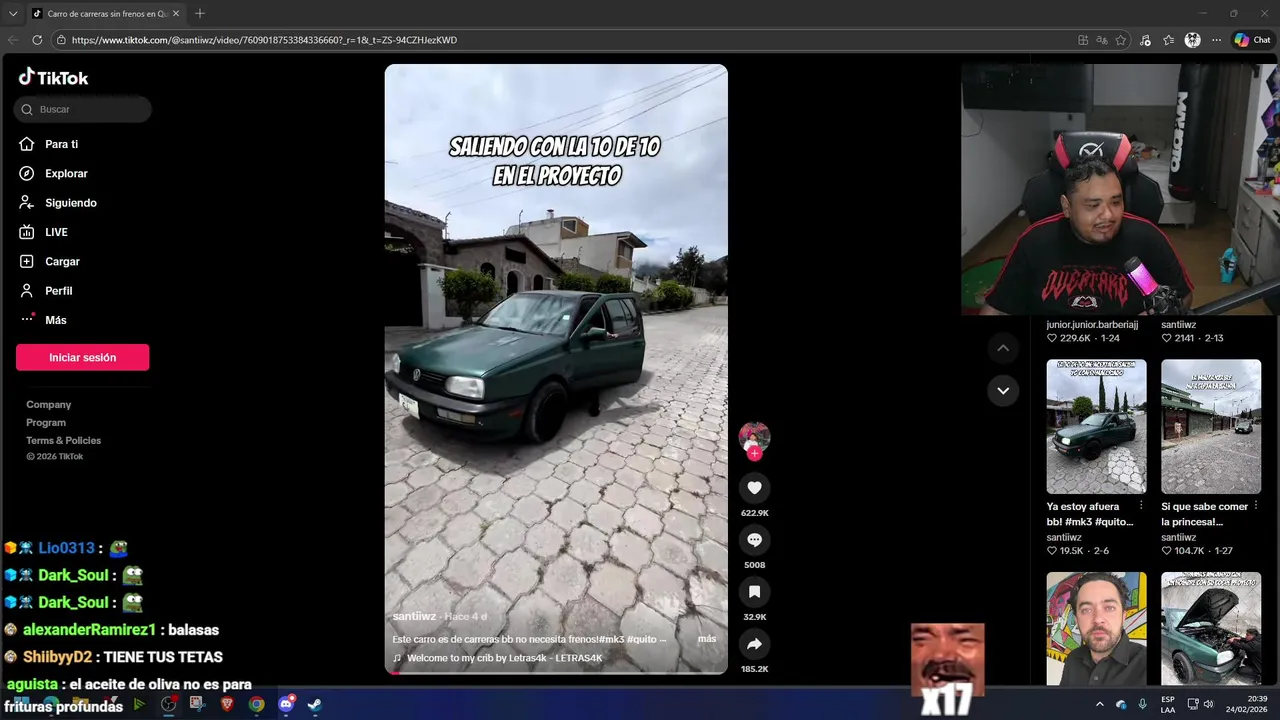Open browser apps icon in address bar
This screenshot has width=1280, height=720.
[1083, 40]
